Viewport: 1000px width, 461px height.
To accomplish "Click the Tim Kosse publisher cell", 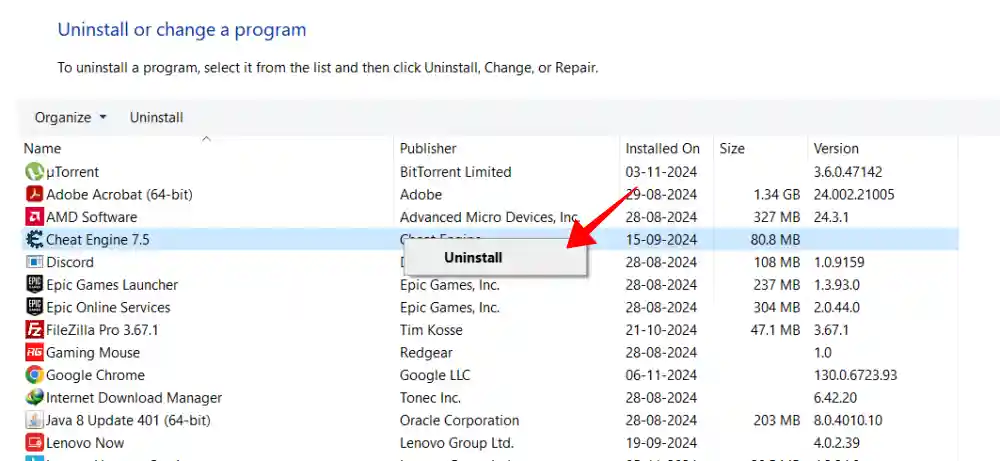I will coord(431,330).
